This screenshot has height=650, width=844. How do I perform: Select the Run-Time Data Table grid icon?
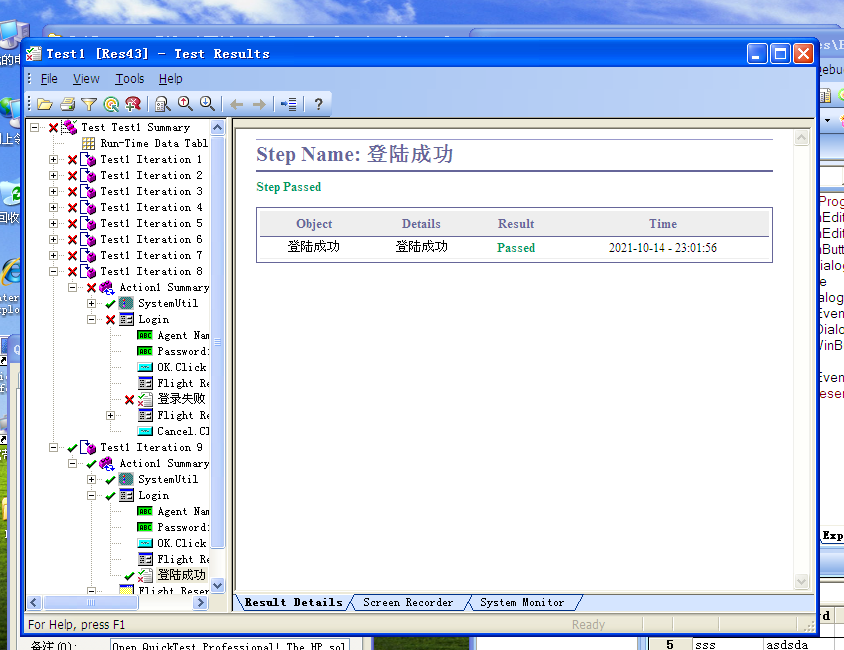point(88,144)
